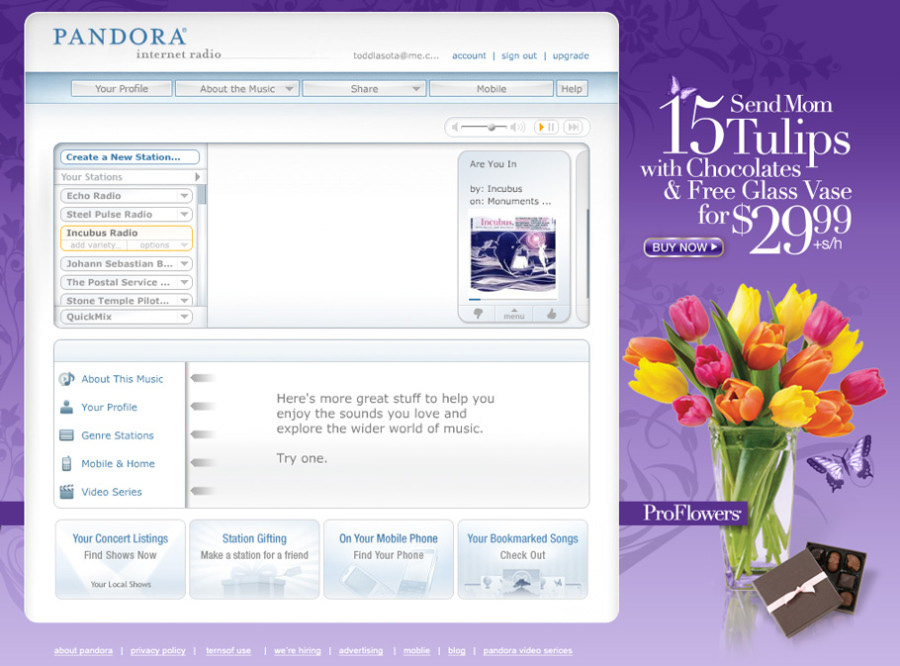Click the album name Monuments ... in song info
This screenshot has width=900, height=666.
pos(519,202)
